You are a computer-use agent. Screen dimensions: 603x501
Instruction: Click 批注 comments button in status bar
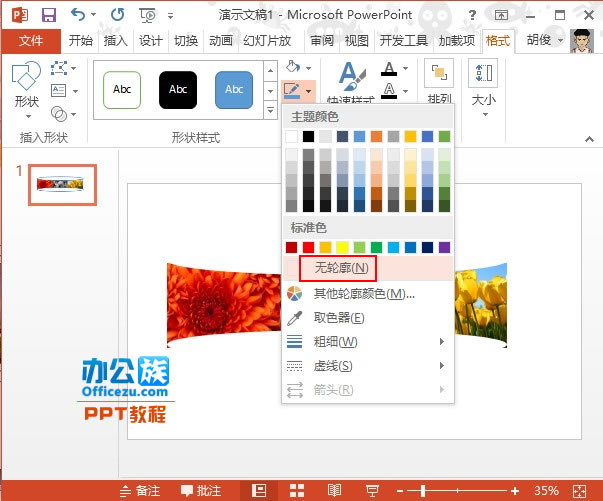tap(201, 491)
